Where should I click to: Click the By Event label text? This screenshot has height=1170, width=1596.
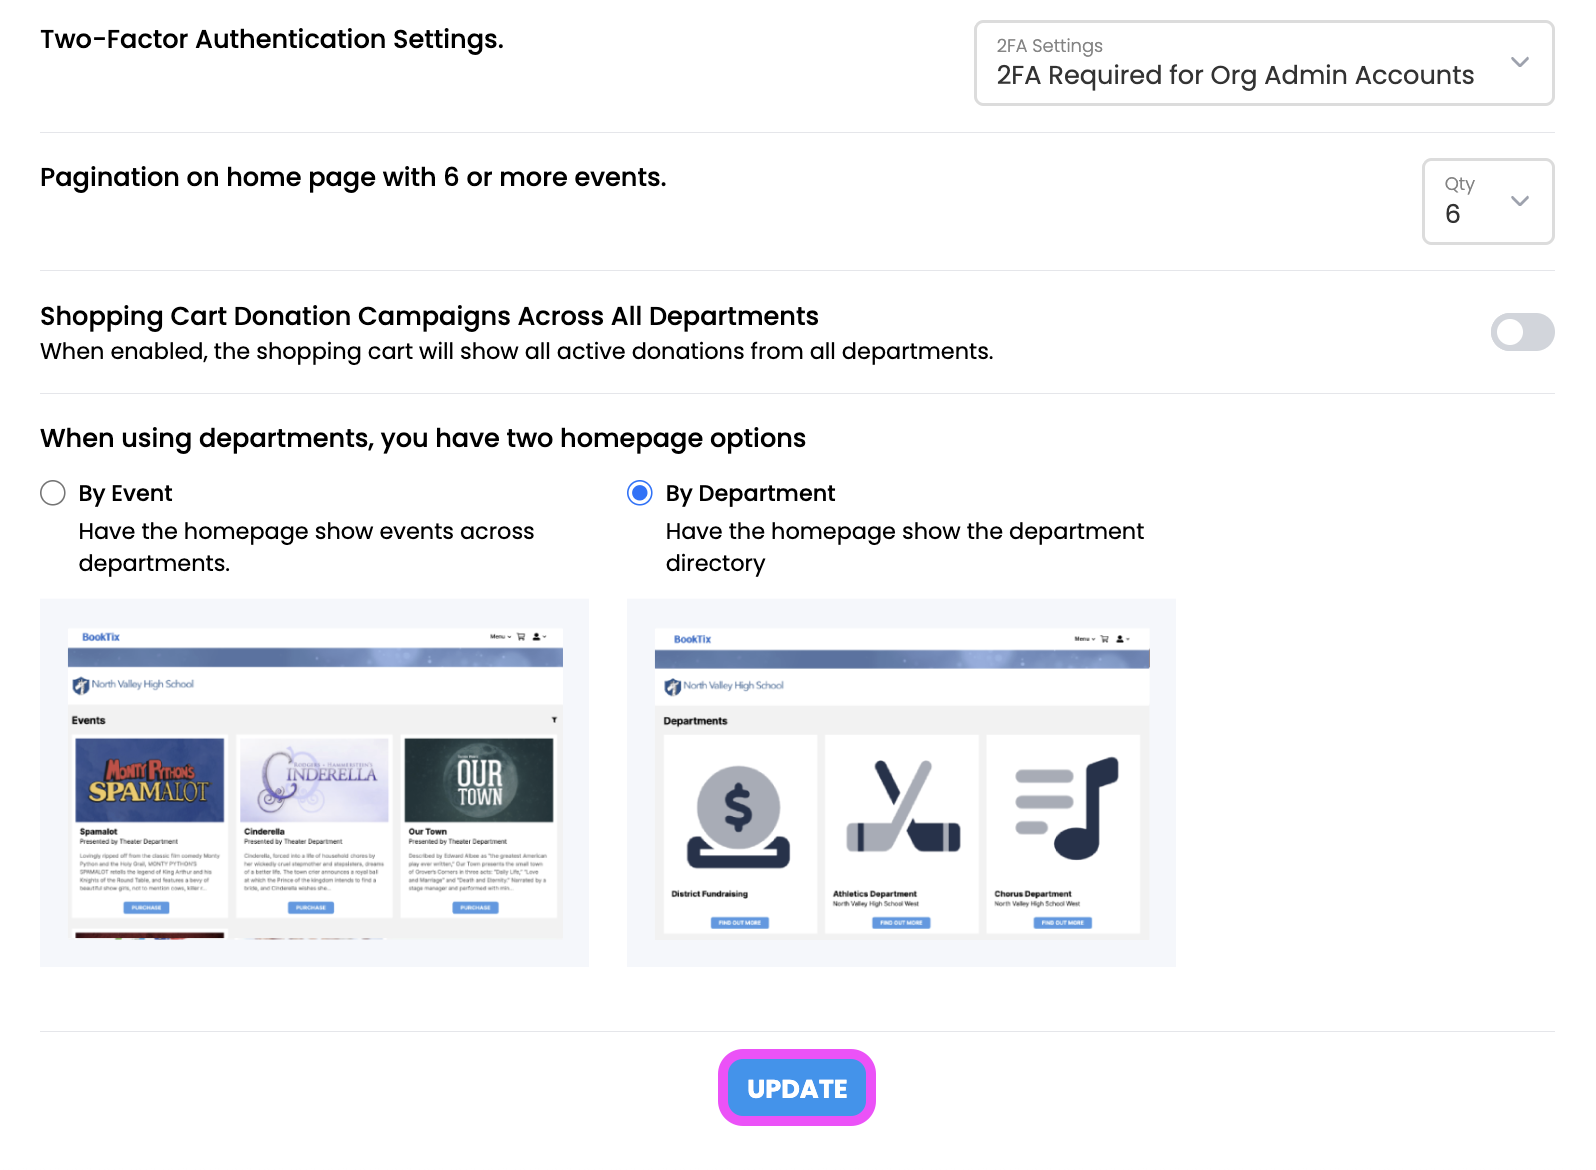point(125,493)
